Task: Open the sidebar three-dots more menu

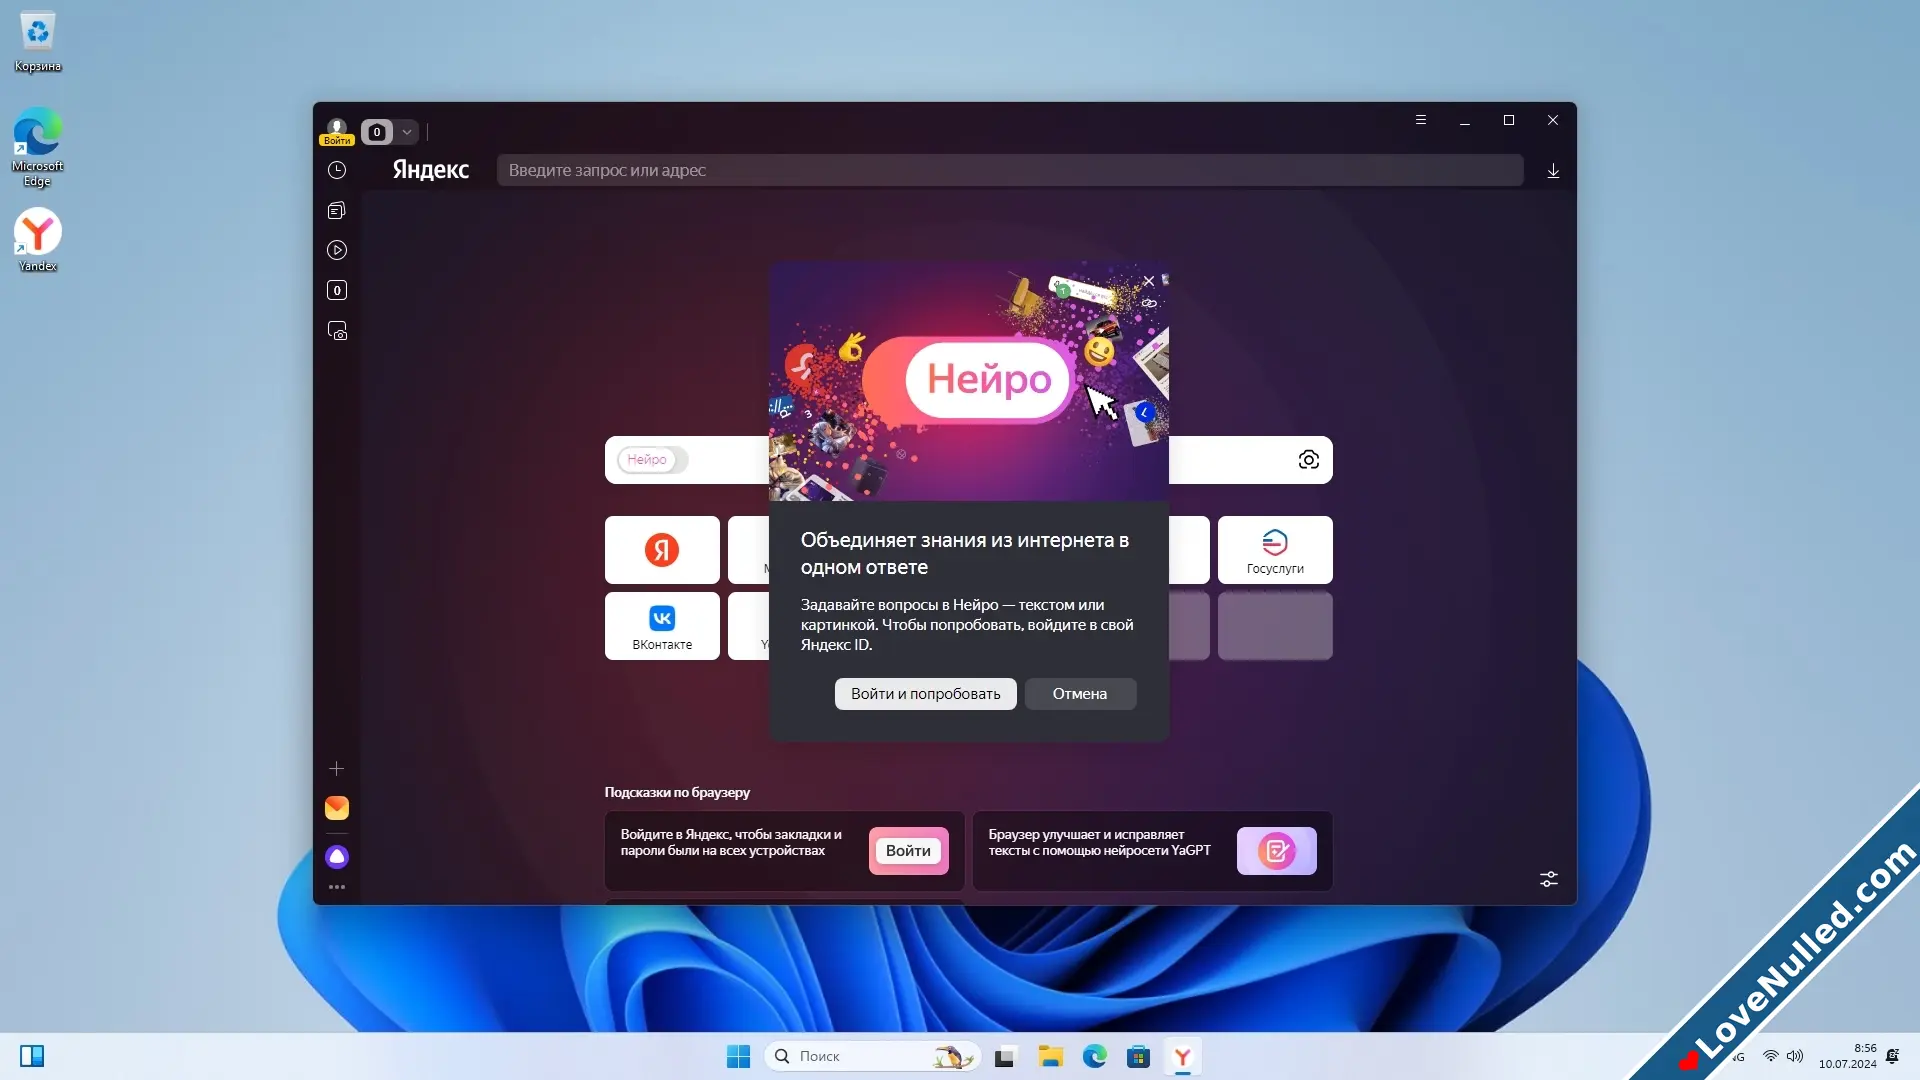Action: [x=337, y=887]
